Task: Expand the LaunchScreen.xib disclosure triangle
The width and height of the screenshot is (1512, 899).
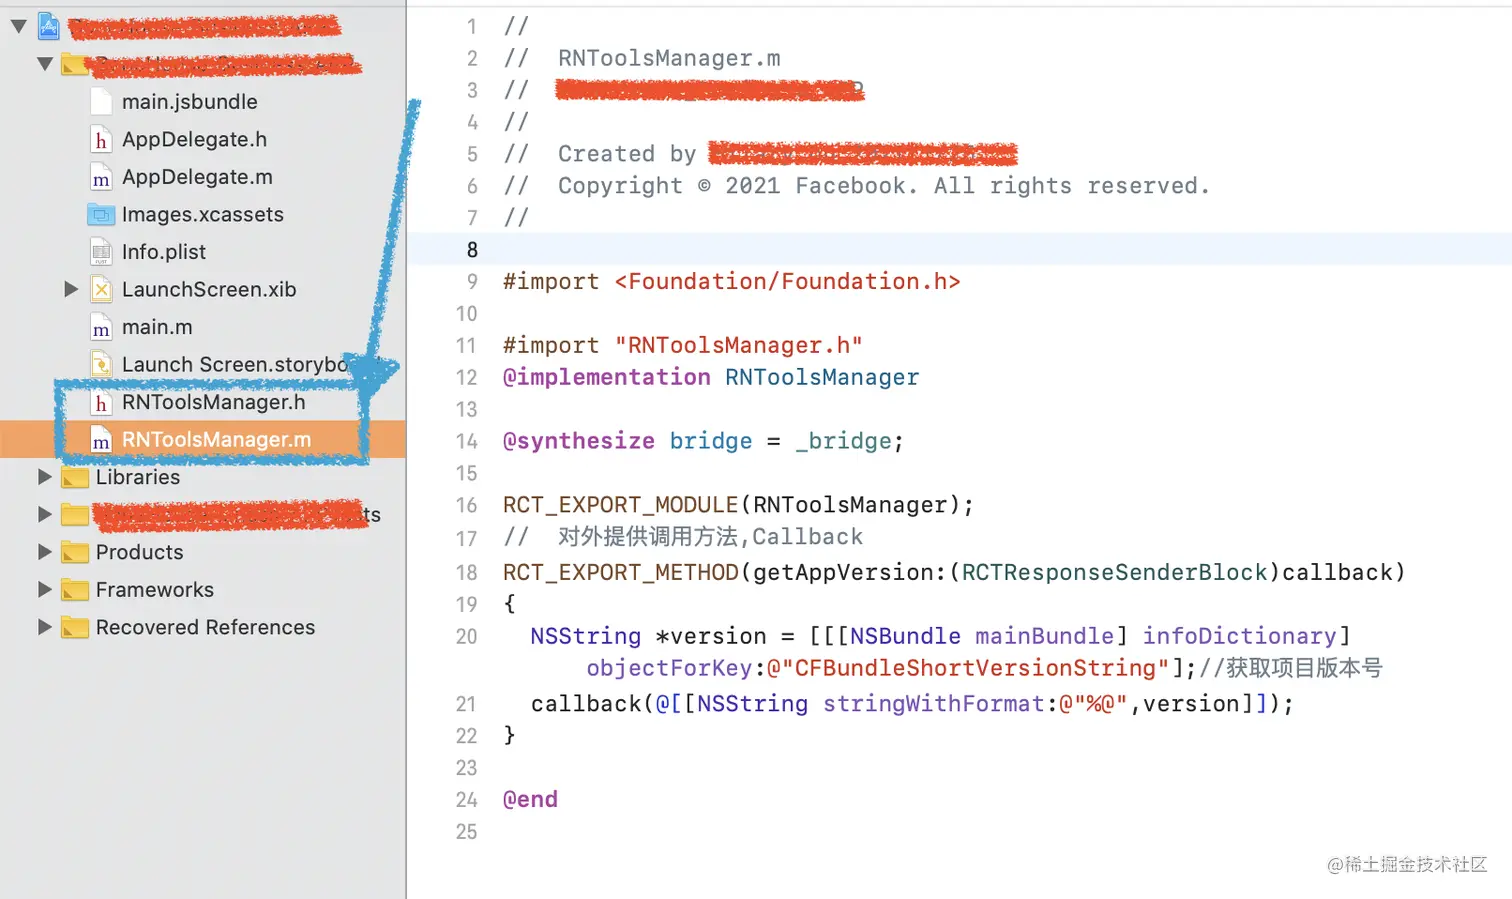Action: [71, 289]
